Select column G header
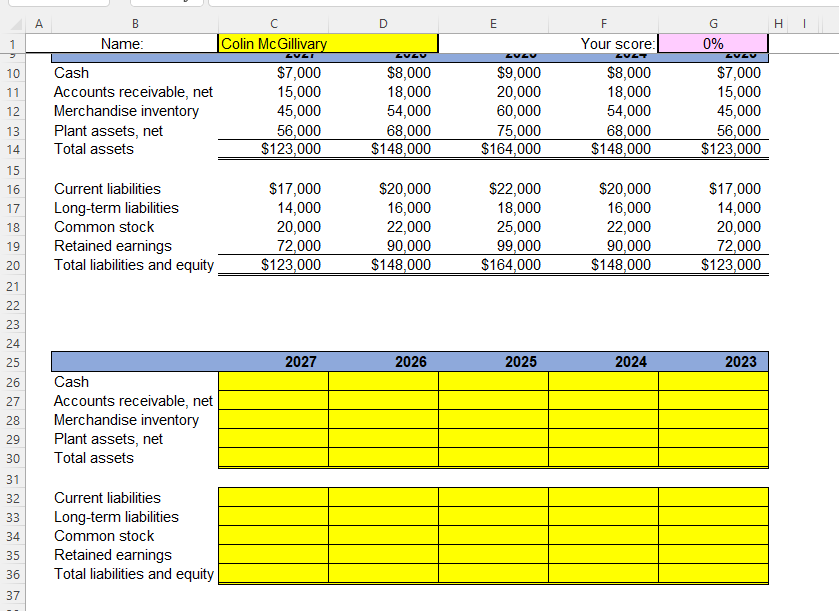This screenshot has width=839, height=611. (x=712, y=22)
